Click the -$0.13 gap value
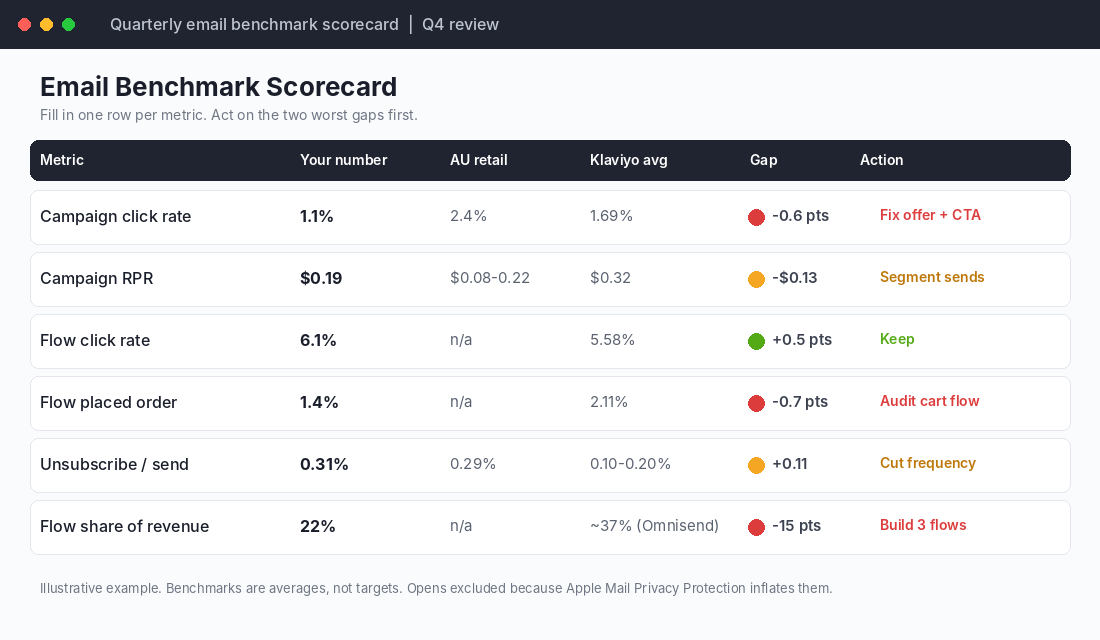 point(795,278)
